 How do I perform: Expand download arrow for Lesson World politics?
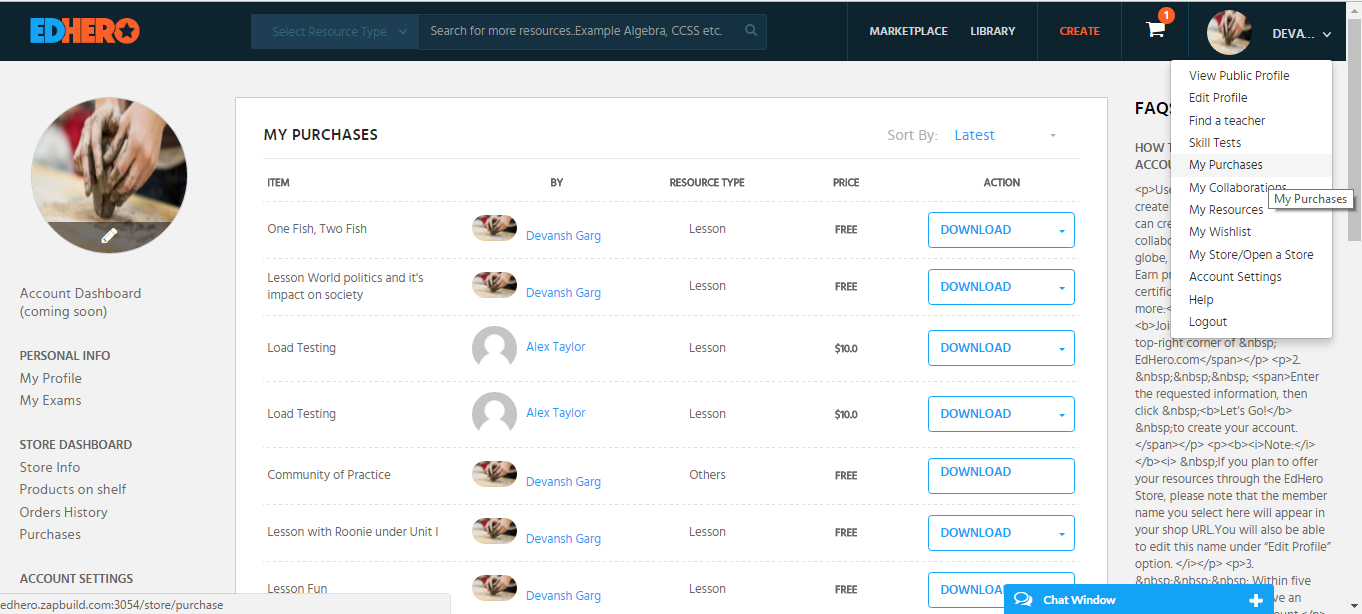[1061, 287]
